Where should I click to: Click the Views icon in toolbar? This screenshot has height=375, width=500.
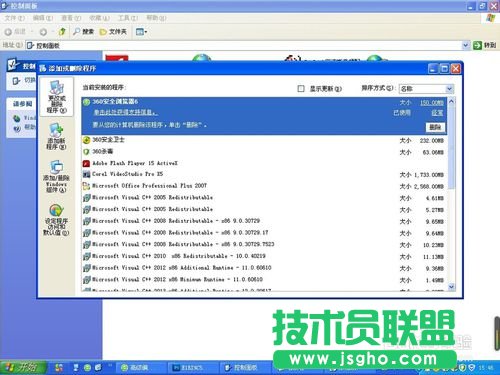[141, 32]
